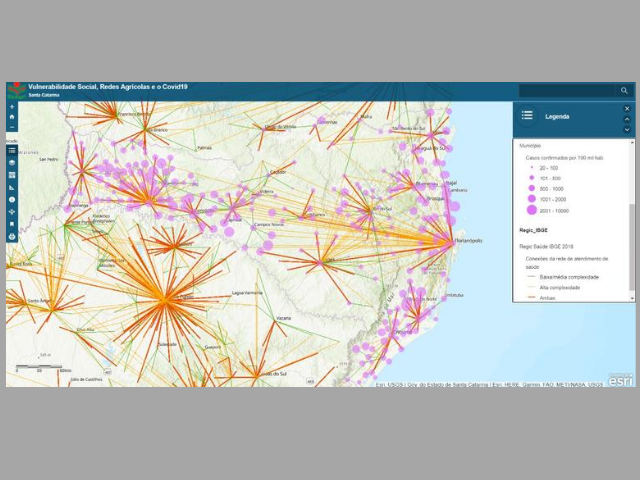The image size is (640, 480).
Task: Collapse Legenda panel with up chevron
Action: point(627,119)
